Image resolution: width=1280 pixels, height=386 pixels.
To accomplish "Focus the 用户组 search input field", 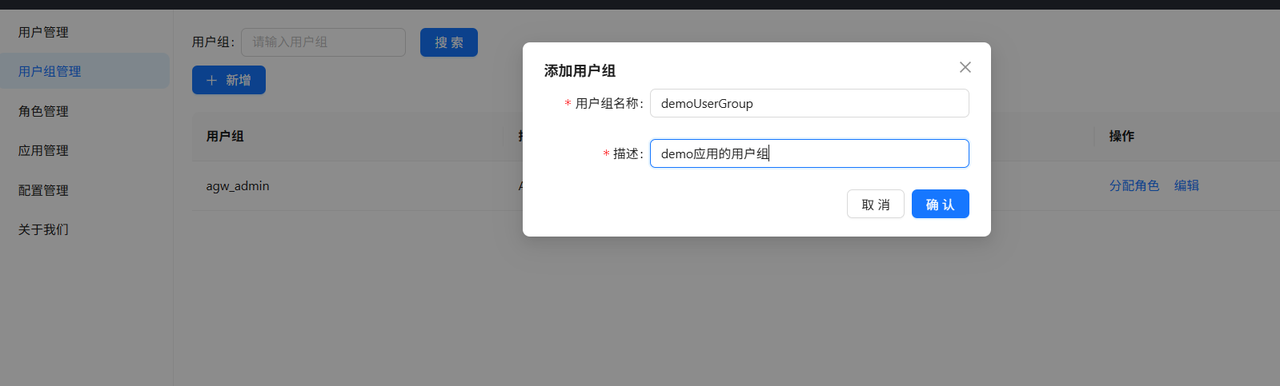I will (x=323, y=42).
